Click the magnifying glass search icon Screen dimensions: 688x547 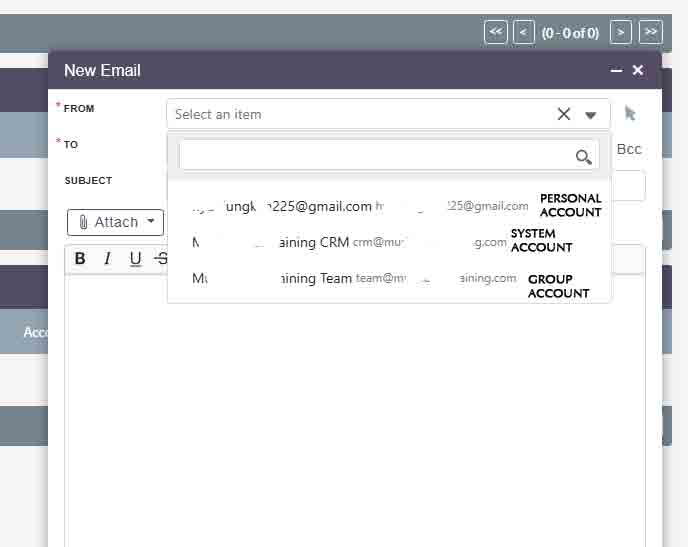(x=584, y=156)
